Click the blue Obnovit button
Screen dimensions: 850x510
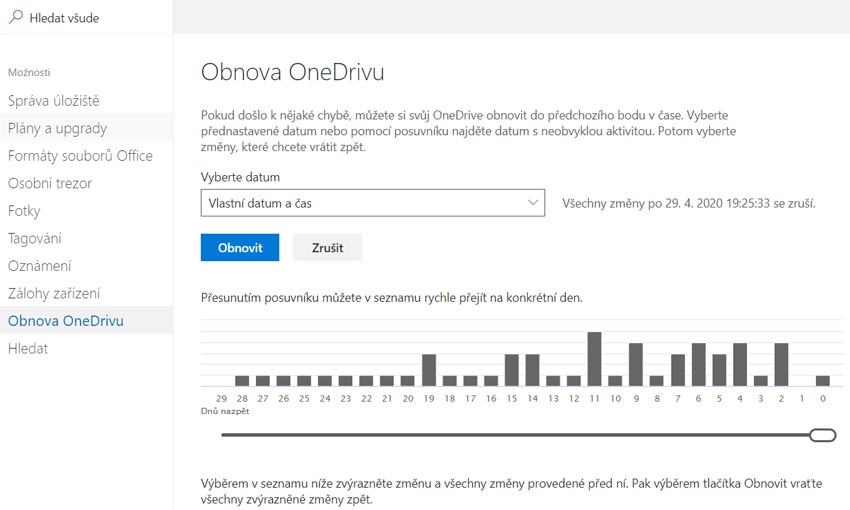coord(240,248)
